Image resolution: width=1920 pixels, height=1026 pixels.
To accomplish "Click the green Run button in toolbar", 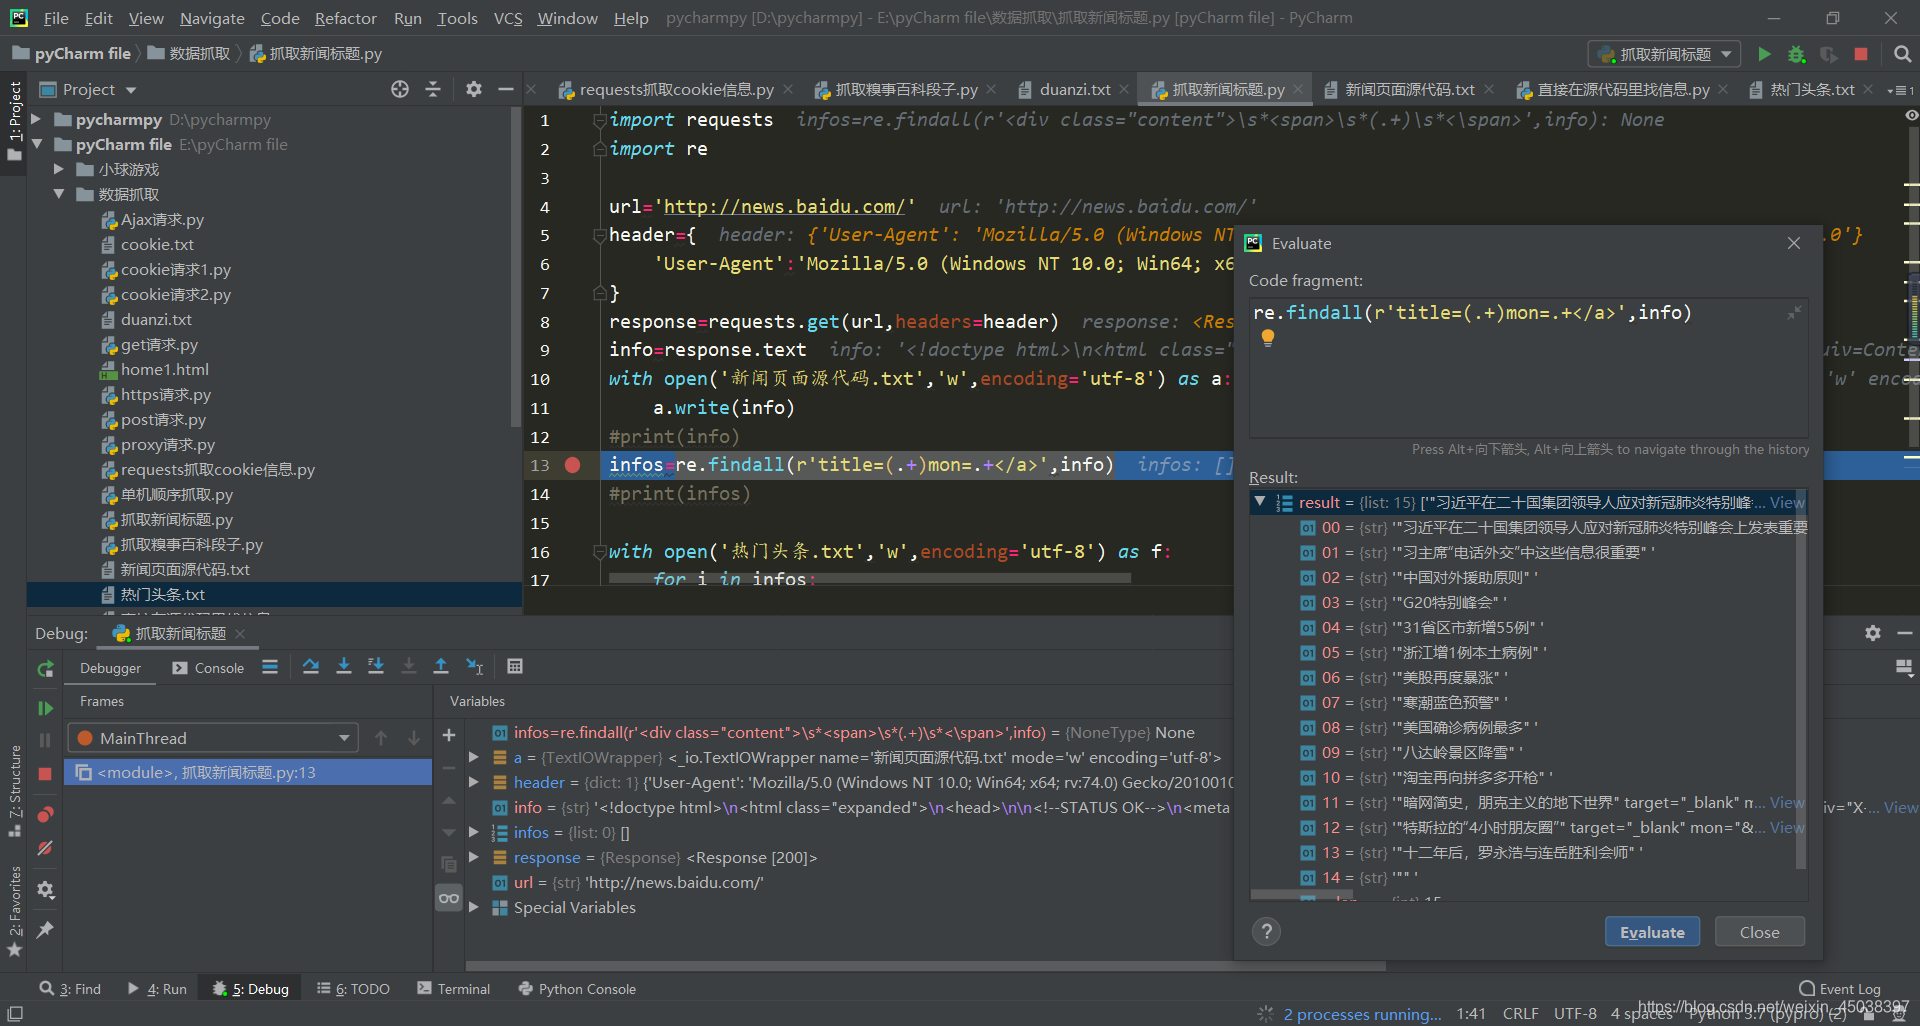I will coord(1764,54).
